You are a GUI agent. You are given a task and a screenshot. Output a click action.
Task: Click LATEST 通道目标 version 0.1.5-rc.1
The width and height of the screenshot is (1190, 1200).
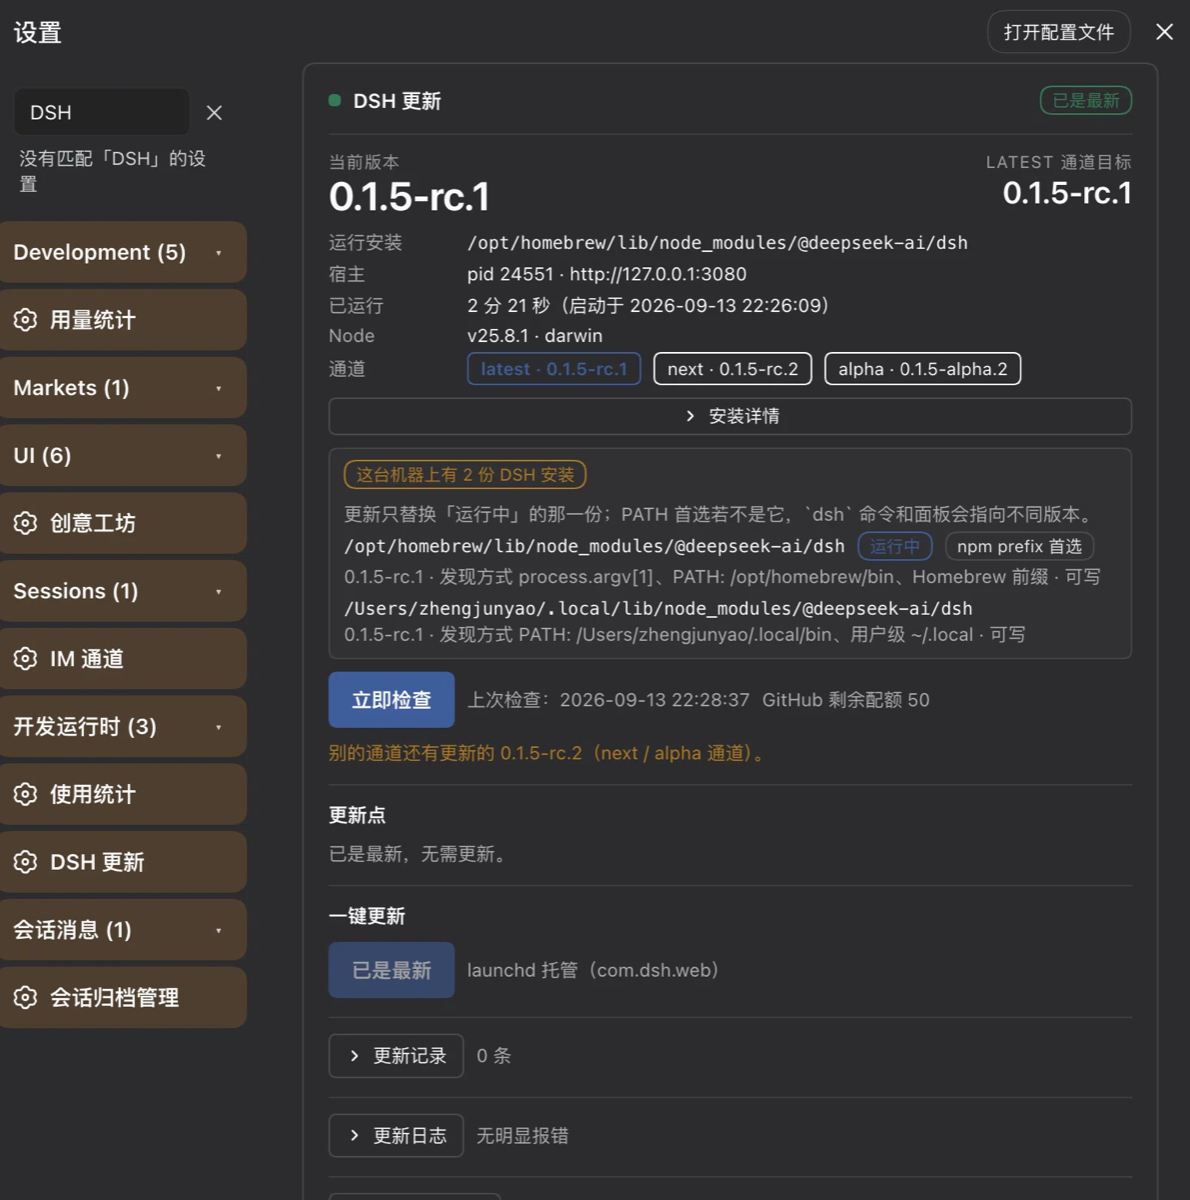tap(1068, 193)
